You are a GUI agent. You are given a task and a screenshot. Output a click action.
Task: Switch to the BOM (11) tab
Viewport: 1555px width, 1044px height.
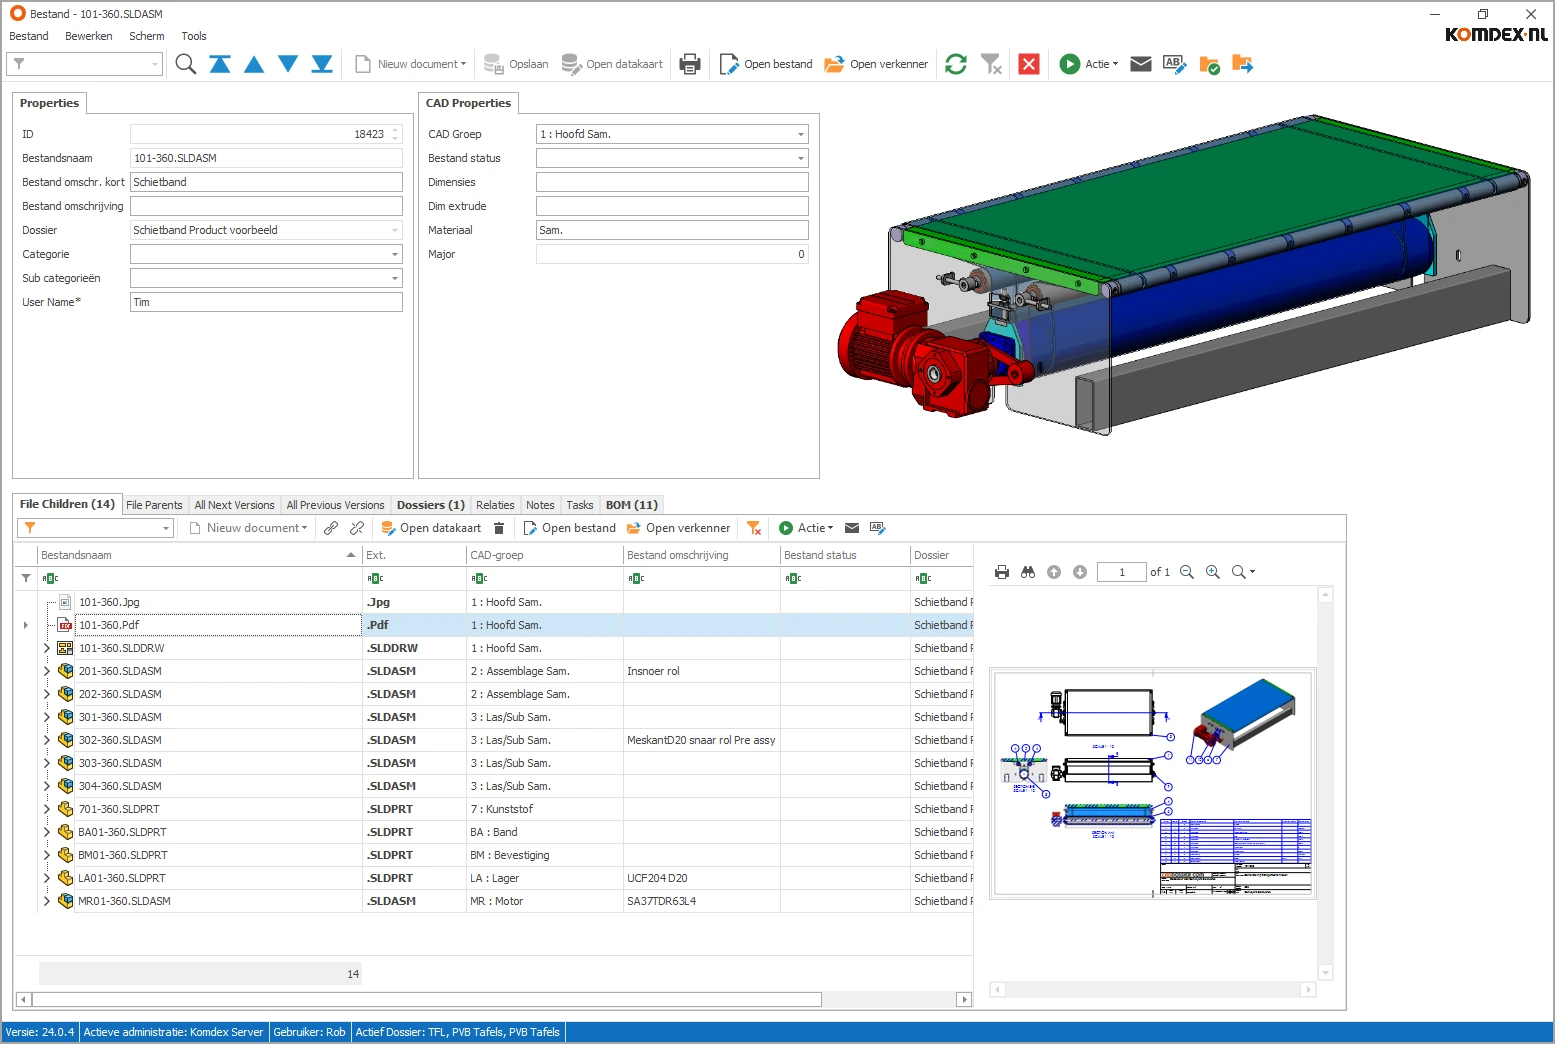point(631,505)
